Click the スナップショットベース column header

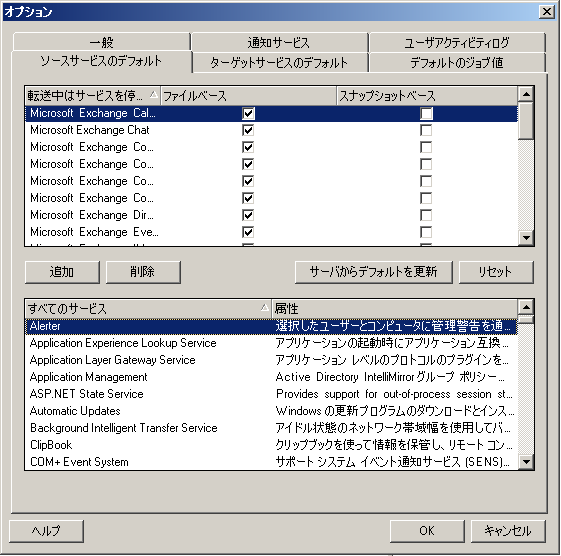(427, 96)
